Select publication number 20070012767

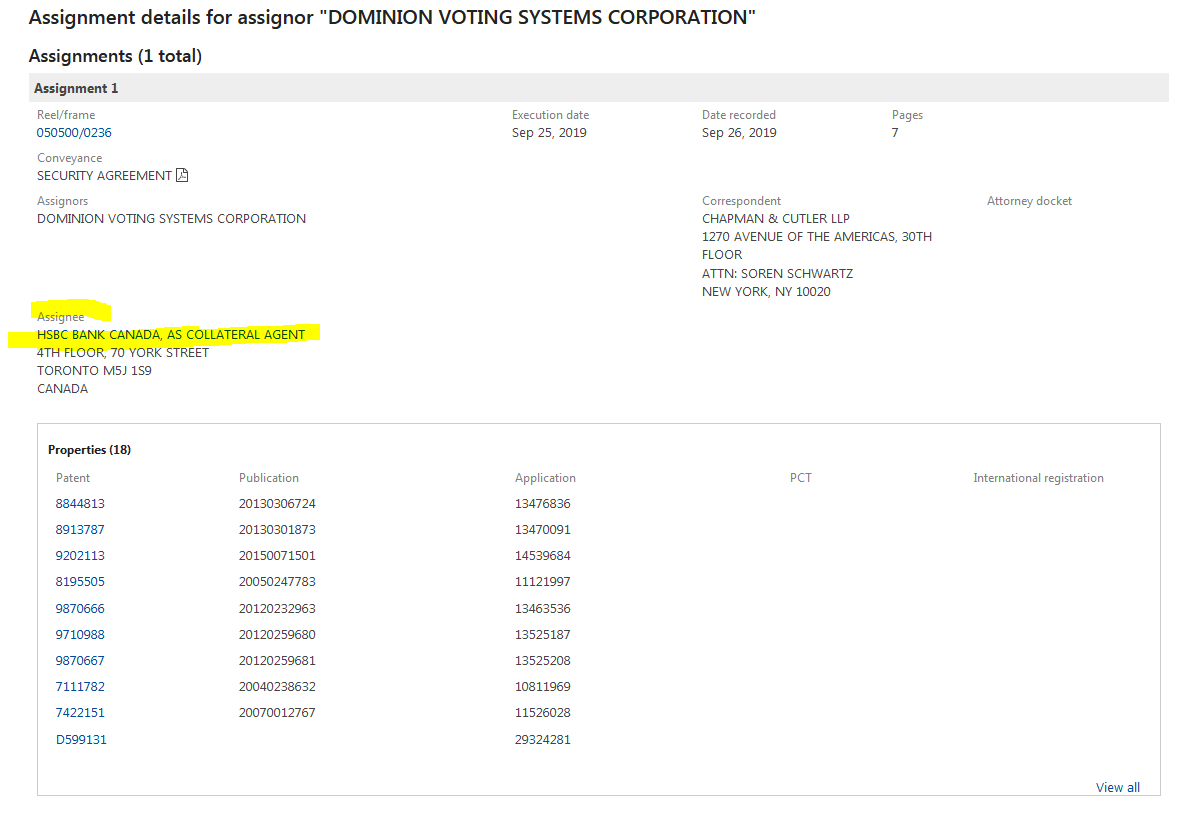point(277,713)
